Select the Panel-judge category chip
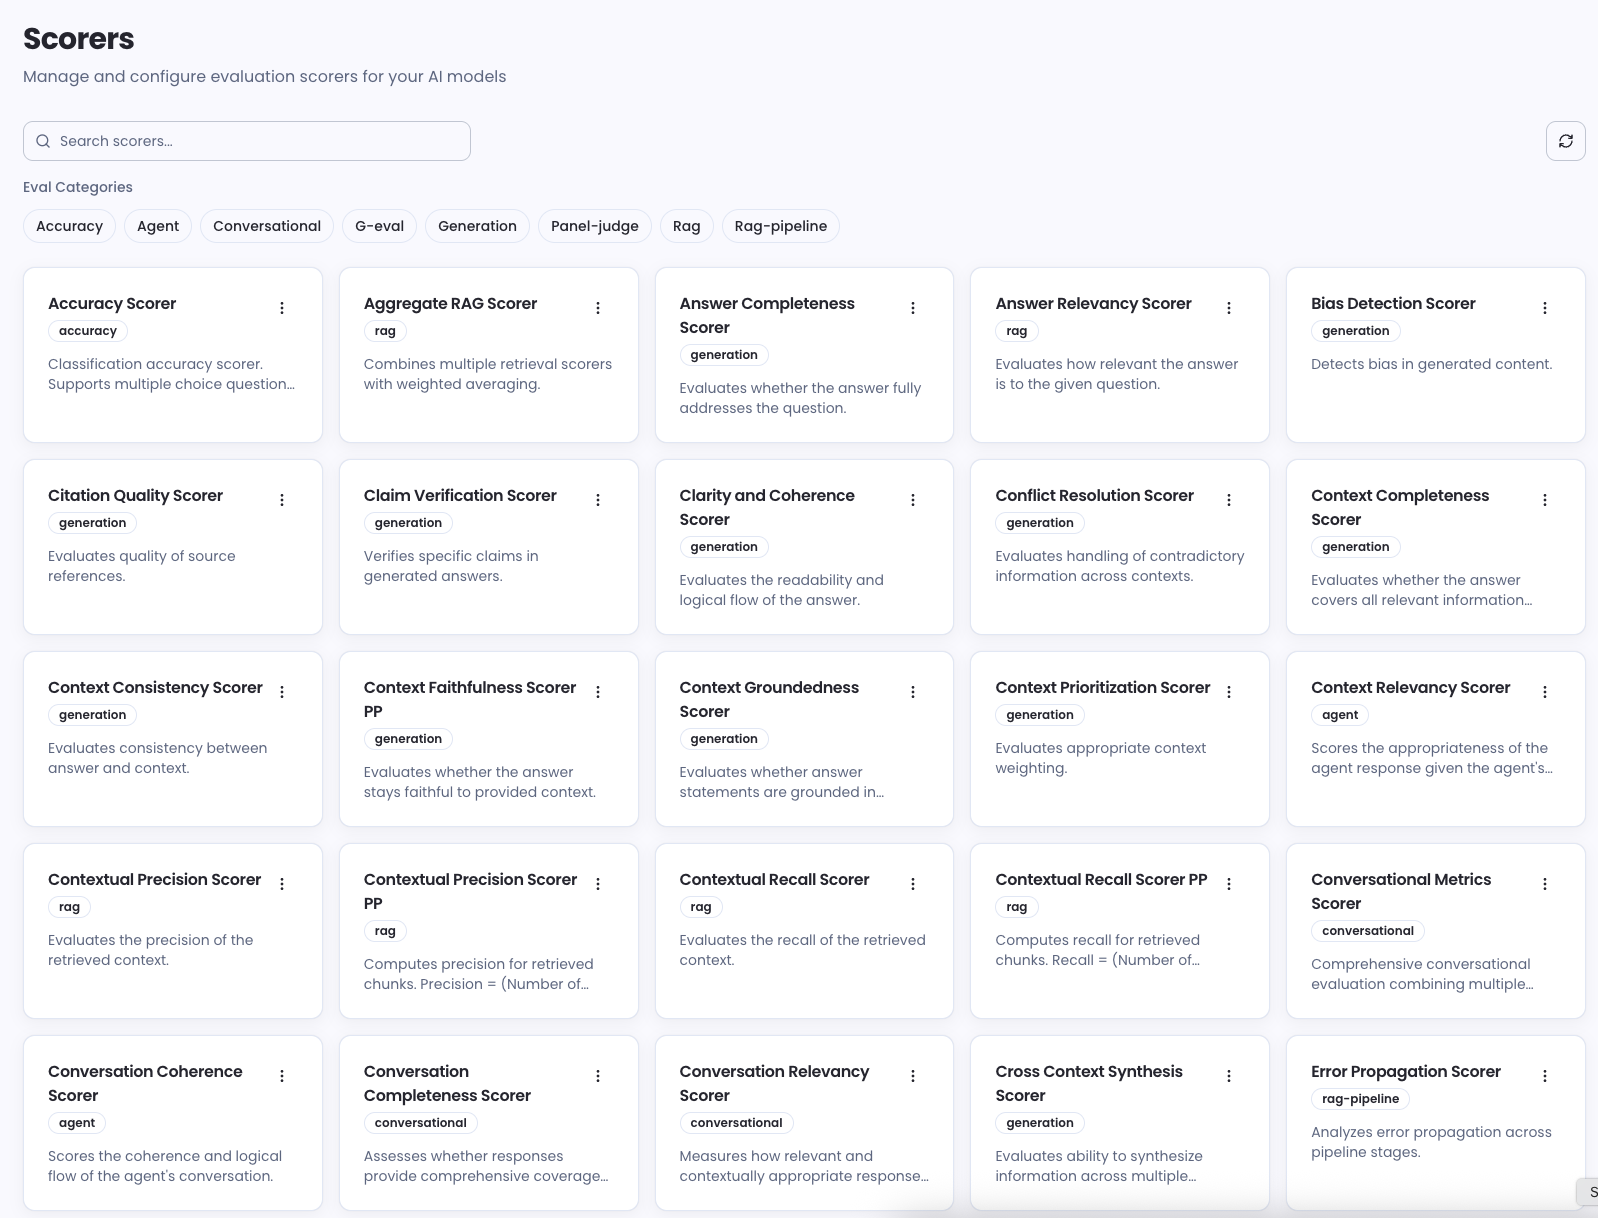This screenshot has height=1218, width=1598. 594,226
